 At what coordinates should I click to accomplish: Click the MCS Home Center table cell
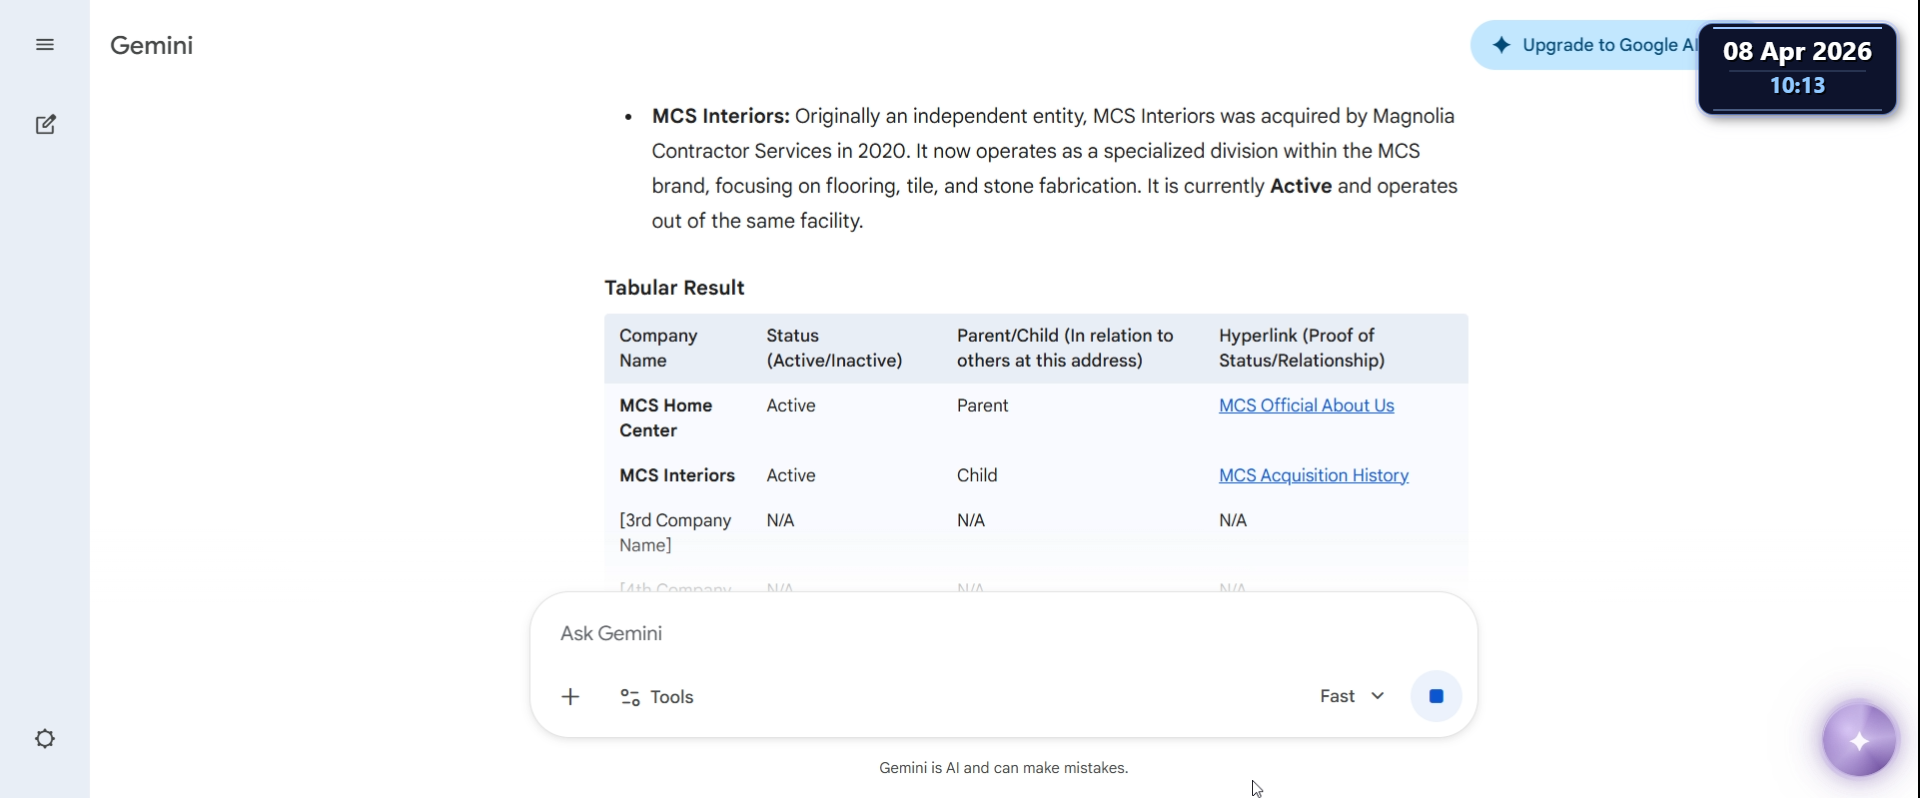pos(666,418)
